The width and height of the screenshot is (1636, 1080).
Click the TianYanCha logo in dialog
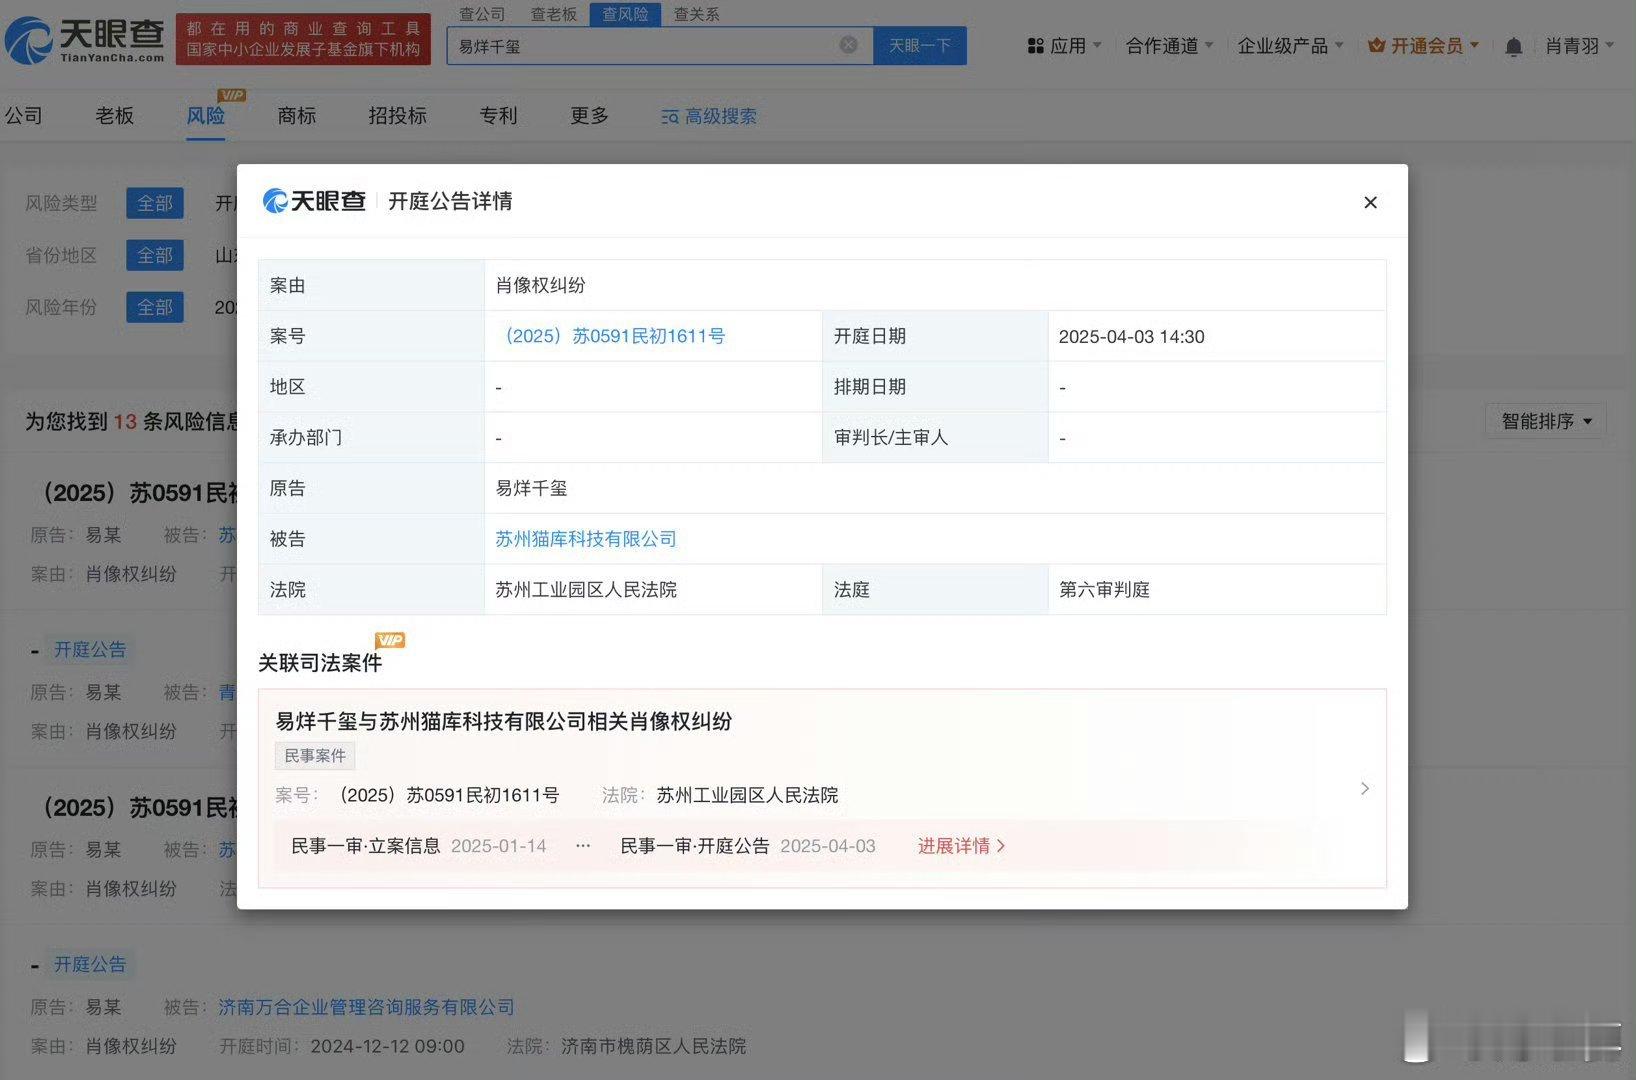(x=314, y=201)
